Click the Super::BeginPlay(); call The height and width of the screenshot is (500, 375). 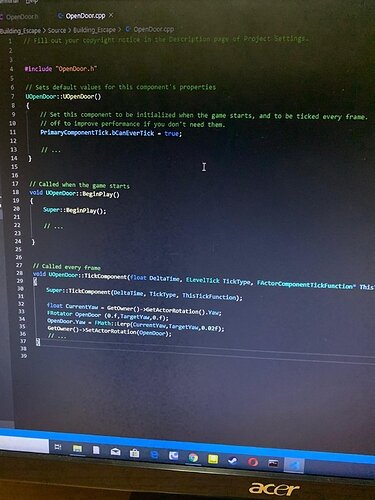click(75, 210)
